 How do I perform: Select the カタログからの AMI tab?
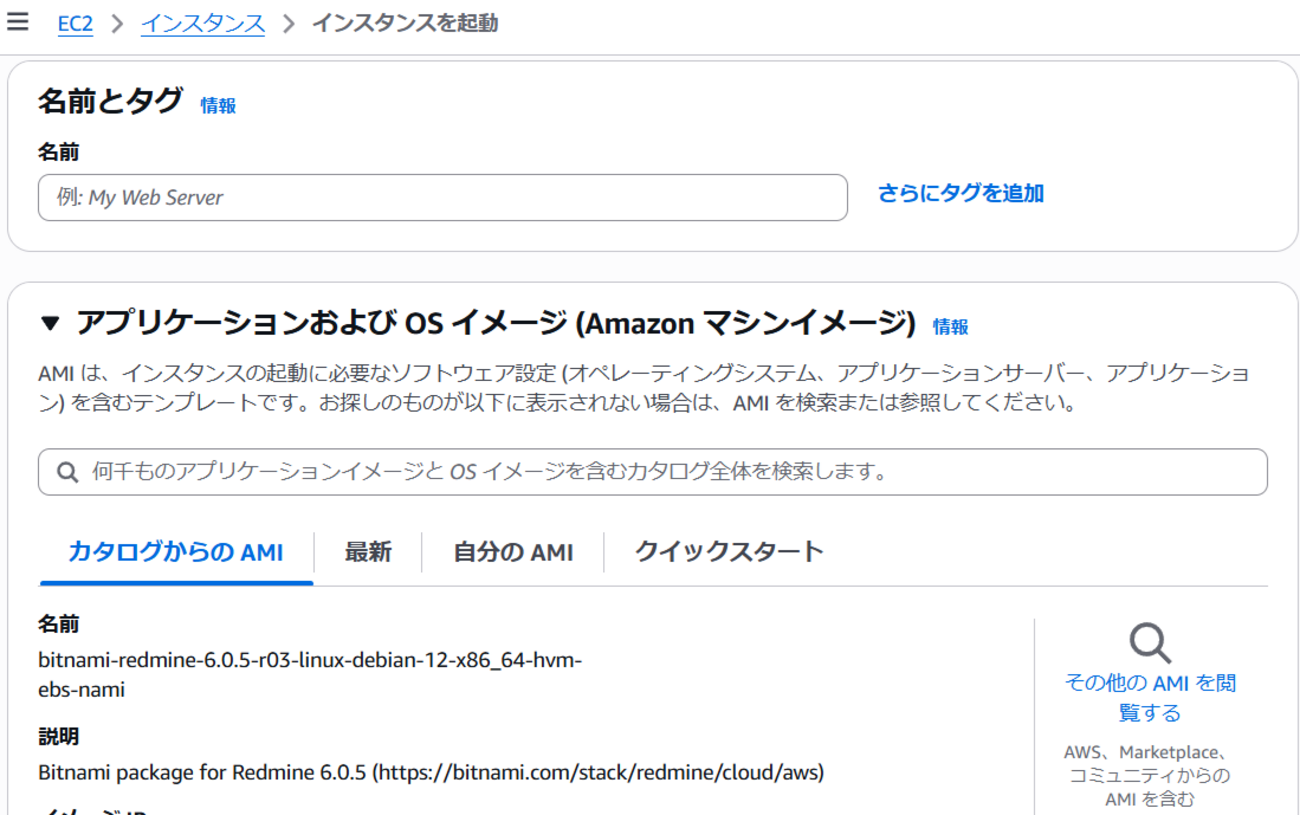click(176, 551)
